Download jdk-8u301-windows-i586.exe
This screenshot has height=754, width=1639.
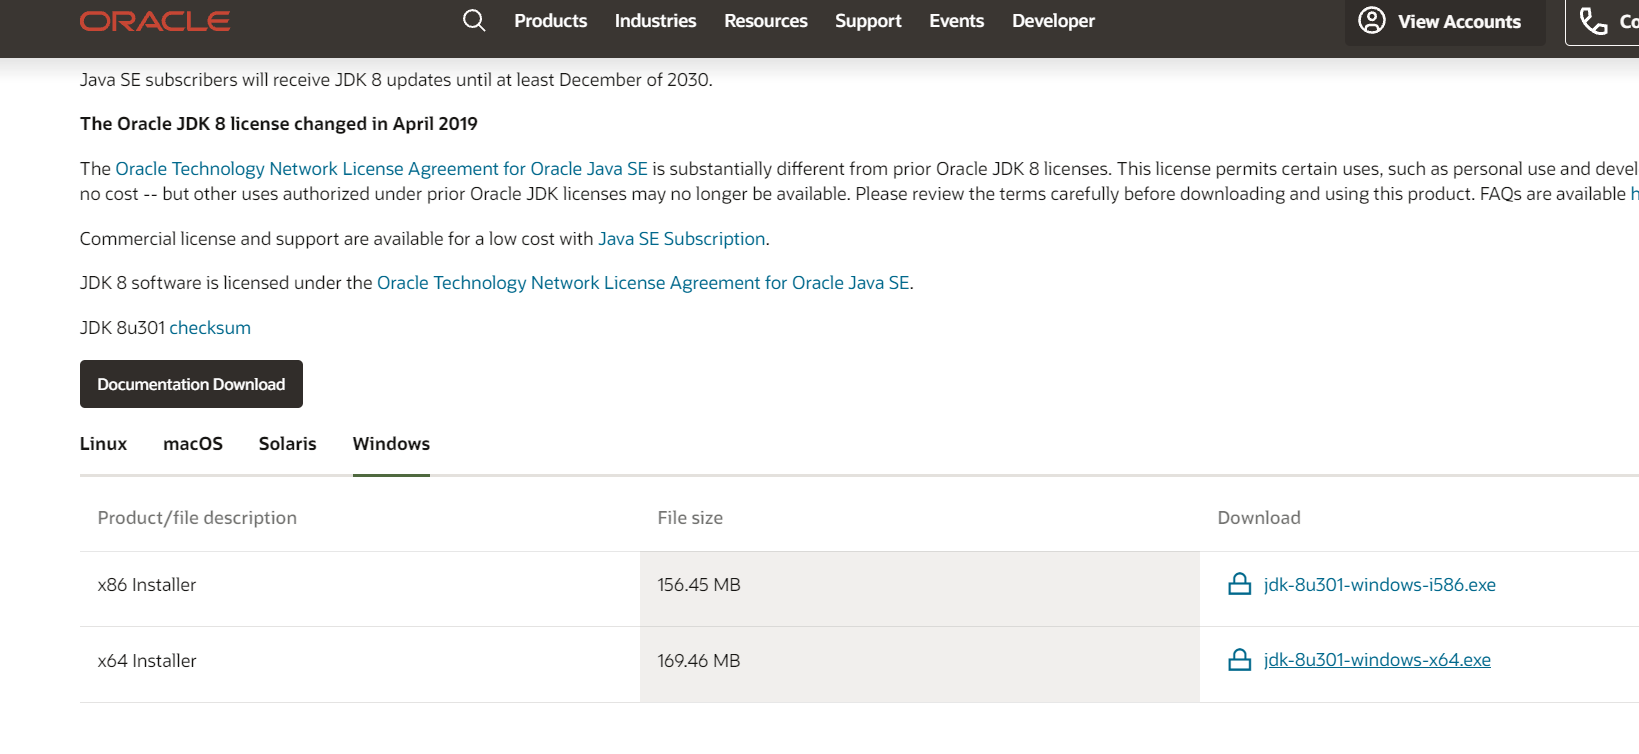1380,585
